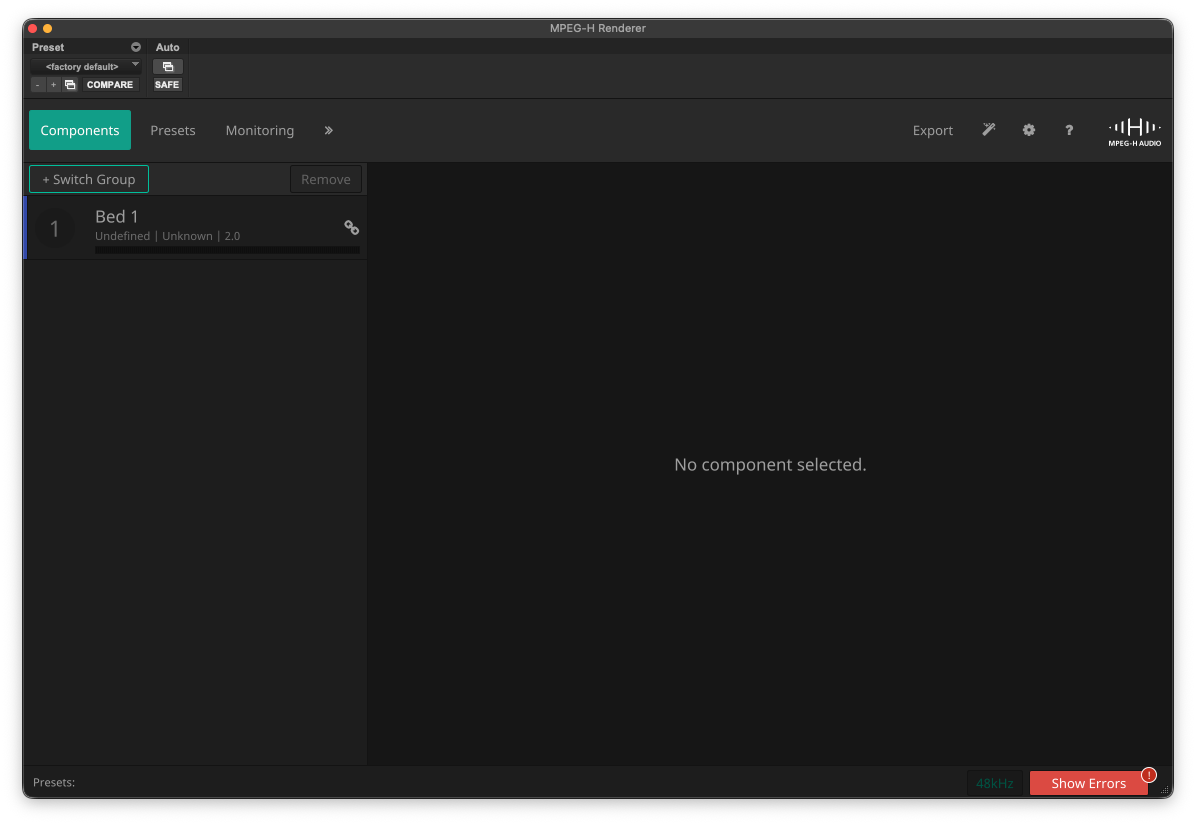Click the link icon on Bed 1

click(352, 227)
